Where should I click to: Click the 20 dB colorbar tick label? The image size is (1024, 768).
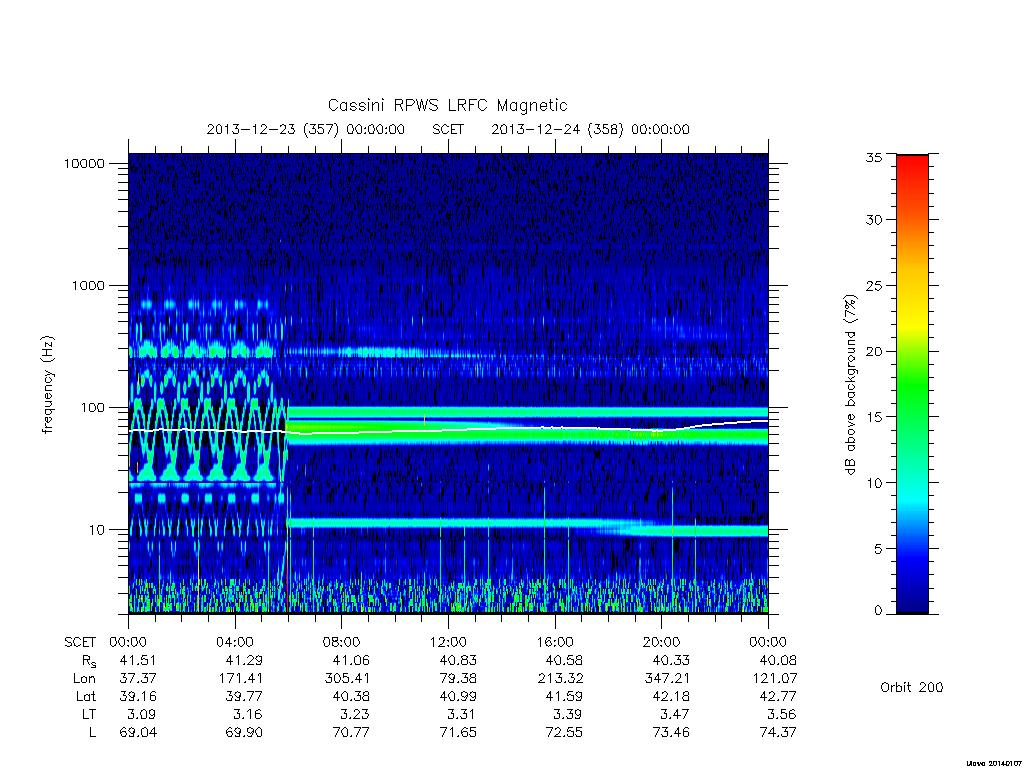pos(873,351)
